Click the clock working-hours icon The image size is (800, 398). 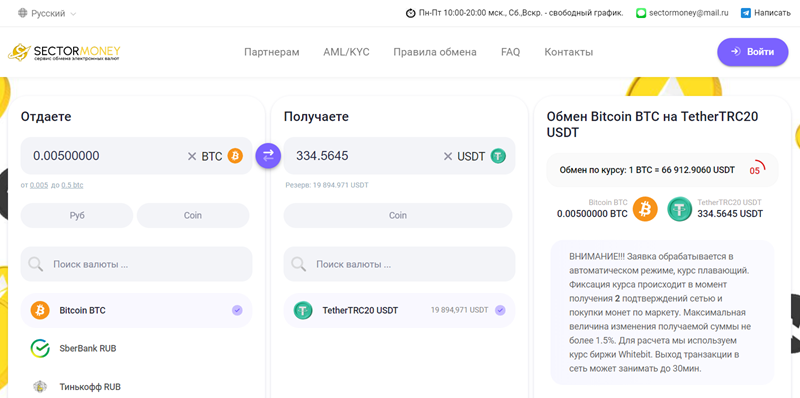click(x=410, y=13)
